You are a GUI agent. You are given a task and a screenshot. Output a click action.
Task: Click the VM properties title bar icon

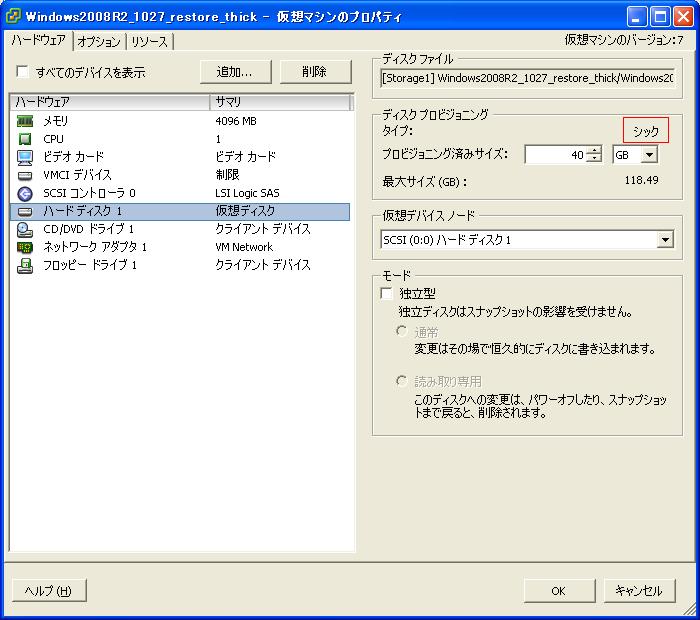click(x=12, y=17)
